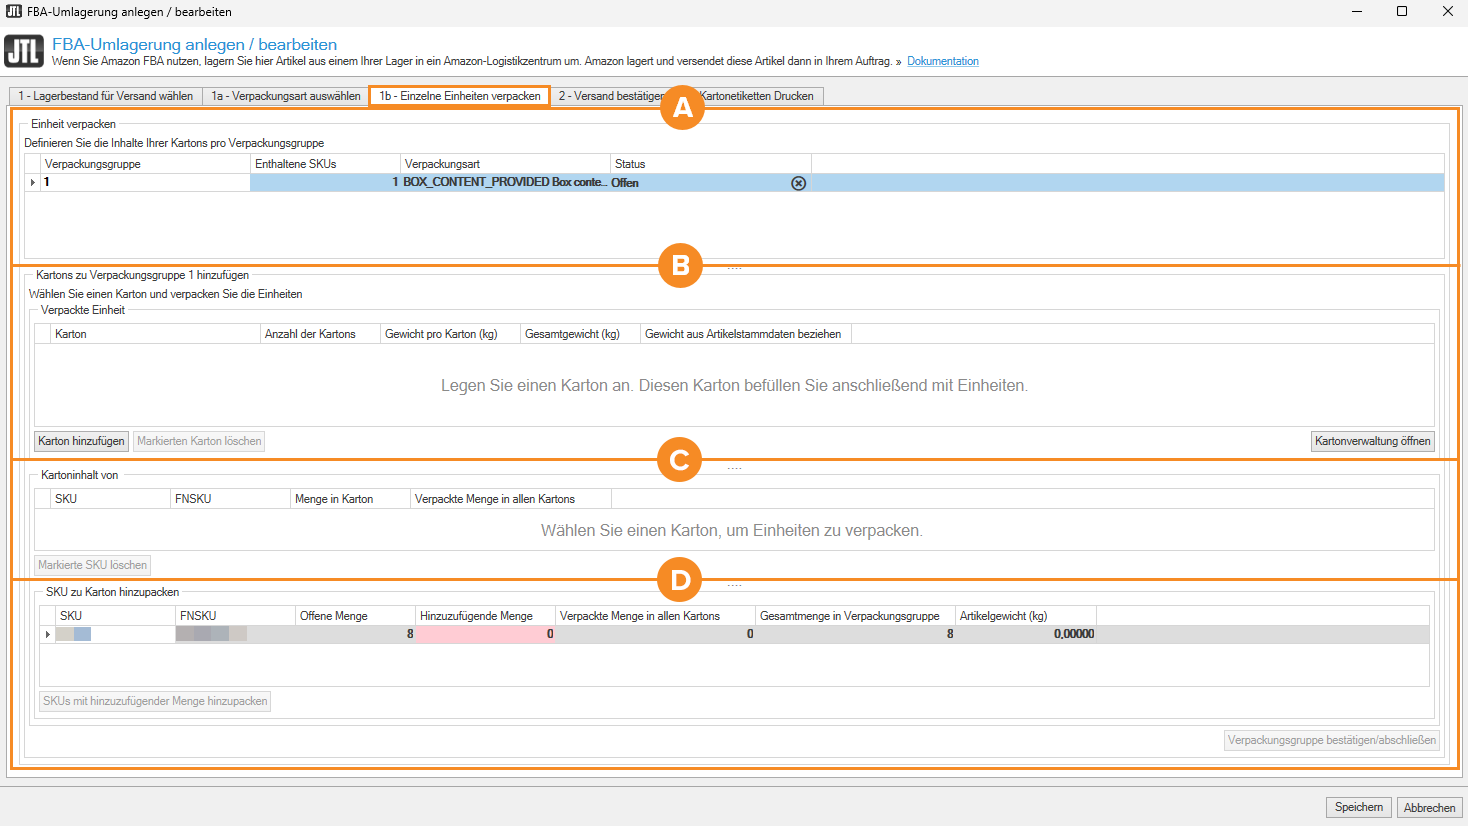Click the splitter dots above Kartoninhalt von

(734, 468)
